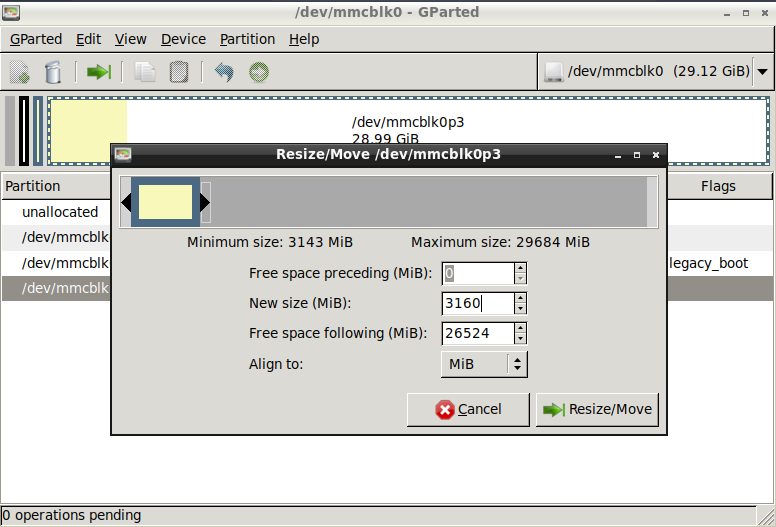776x527 pixels.
Task: Increase Free space following with up arrow
Action: click(x=520, y=328)
